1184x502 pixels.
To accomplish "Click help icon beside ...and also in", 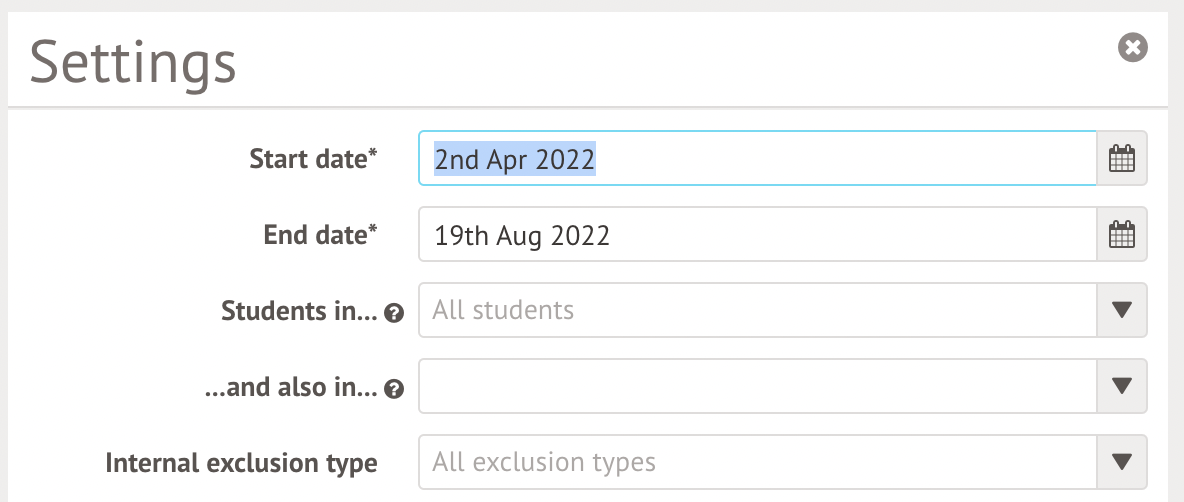I will (x=394, y=389).
